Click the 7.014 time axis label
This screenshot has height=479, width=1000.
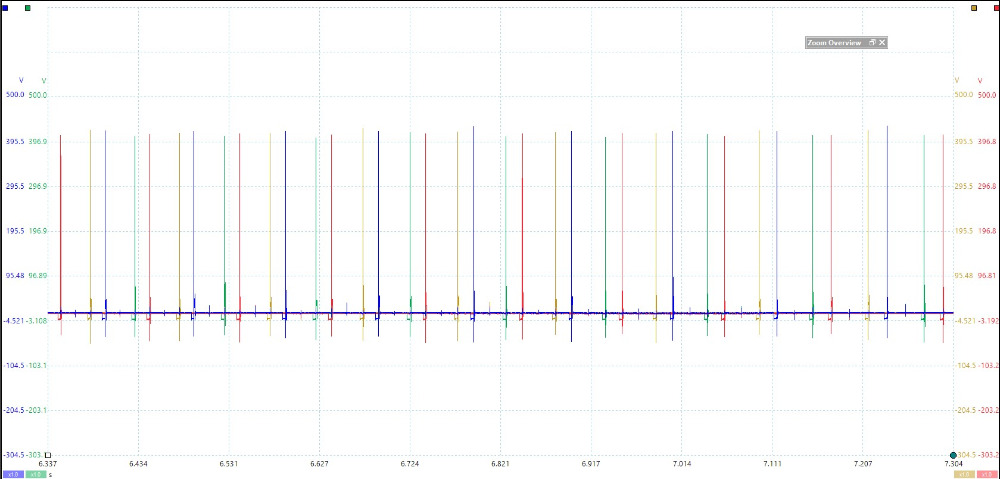681,464
